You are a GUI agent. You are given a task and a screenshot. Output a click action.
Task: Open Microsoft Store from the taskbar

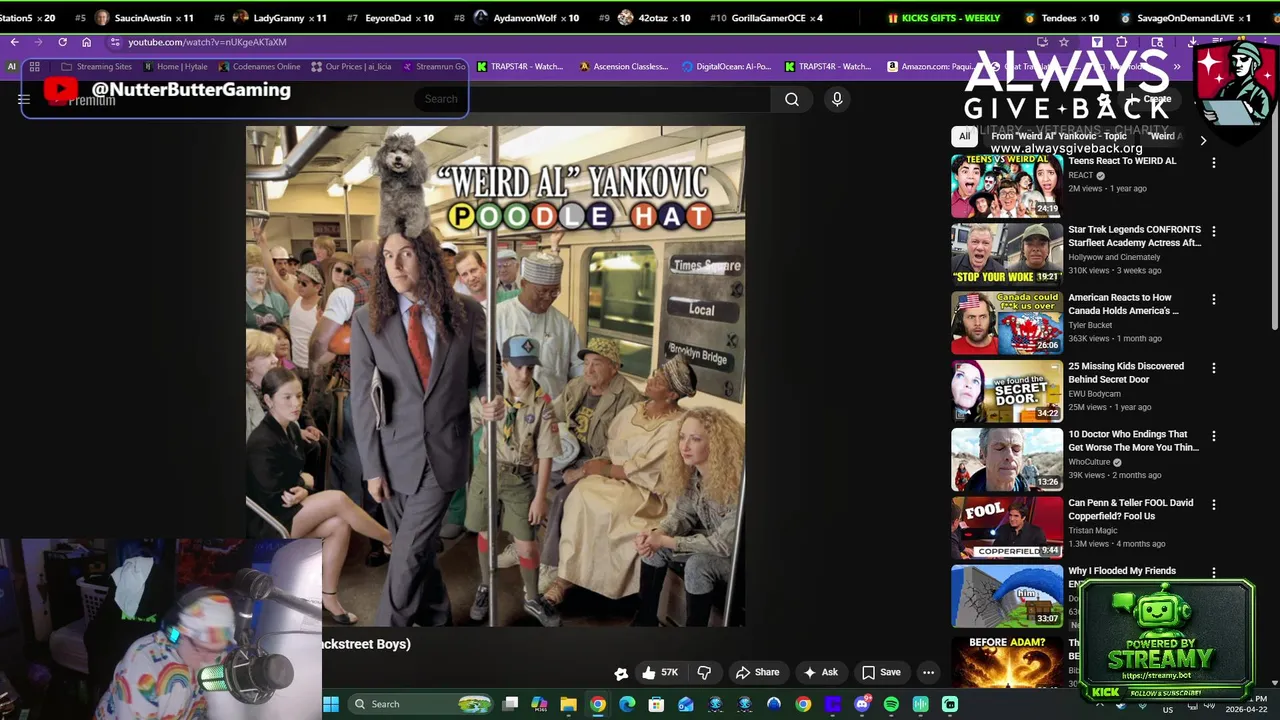[x=656, y=704]
